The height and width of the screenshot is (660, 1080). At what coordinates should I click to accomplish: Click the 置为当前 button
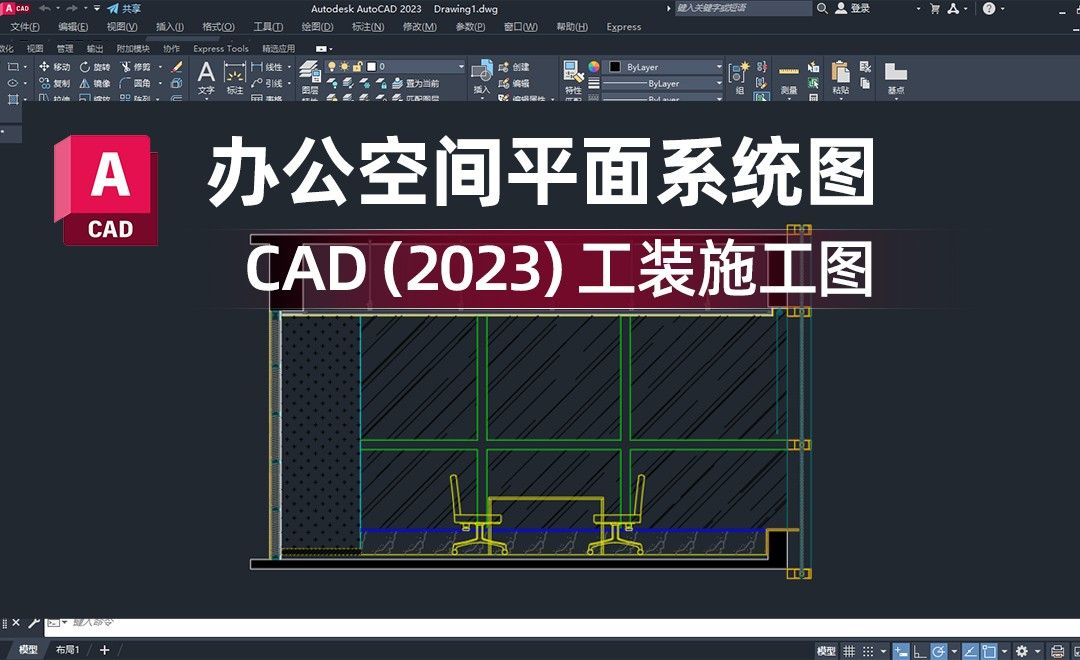420,84
